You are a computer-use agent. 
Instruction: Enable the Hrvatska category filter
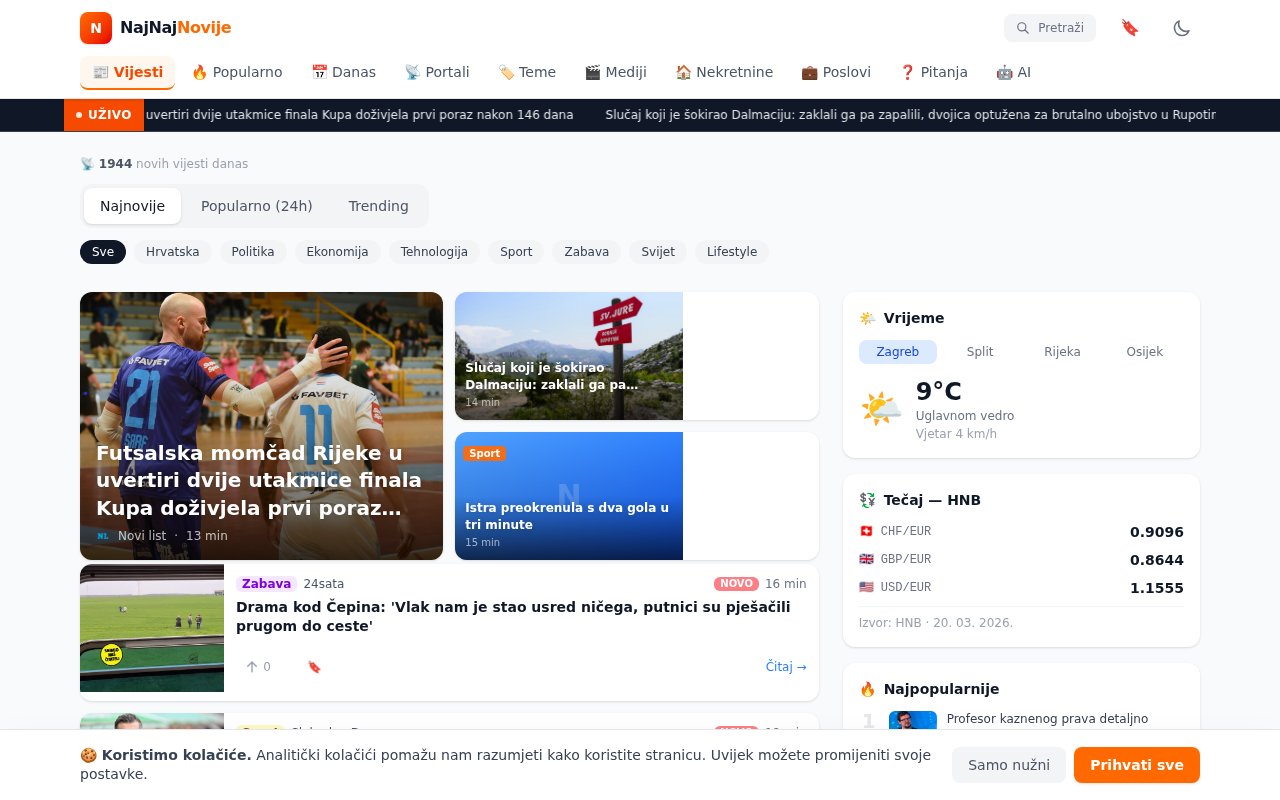(x=172, y=252)
